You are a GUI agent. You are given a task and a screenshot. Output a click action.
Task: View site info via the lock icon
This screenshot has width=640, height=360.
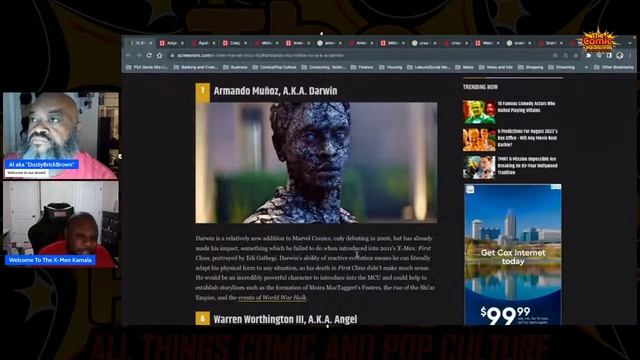pos(172,56)
